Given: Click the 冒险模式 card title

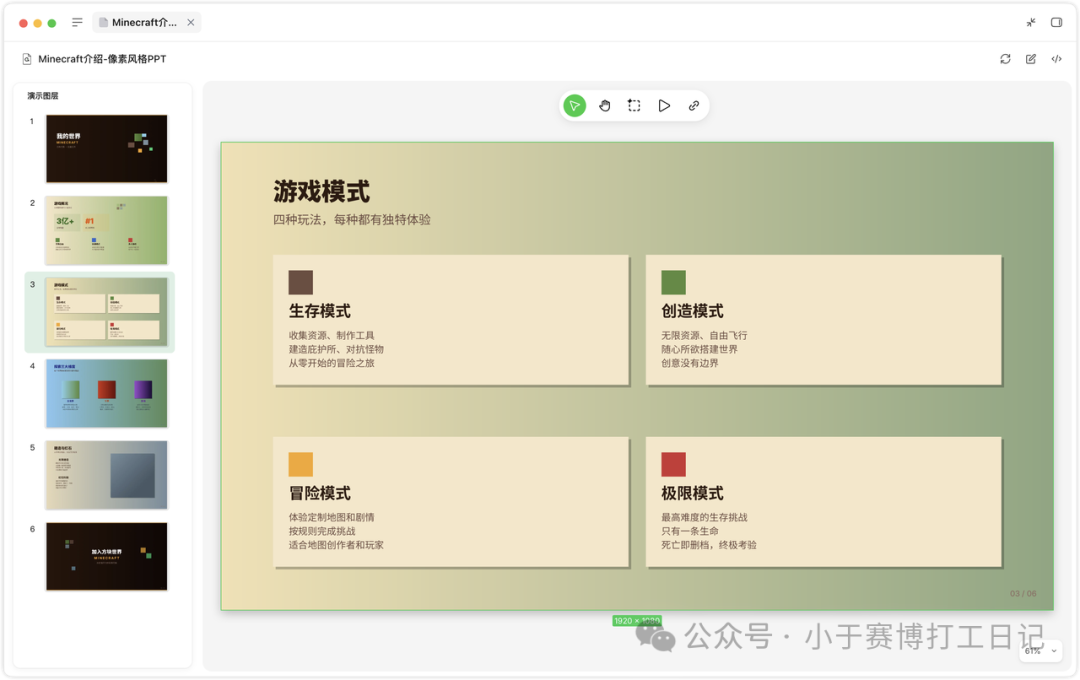Looking at the screenshot, I should pos(320,493).
